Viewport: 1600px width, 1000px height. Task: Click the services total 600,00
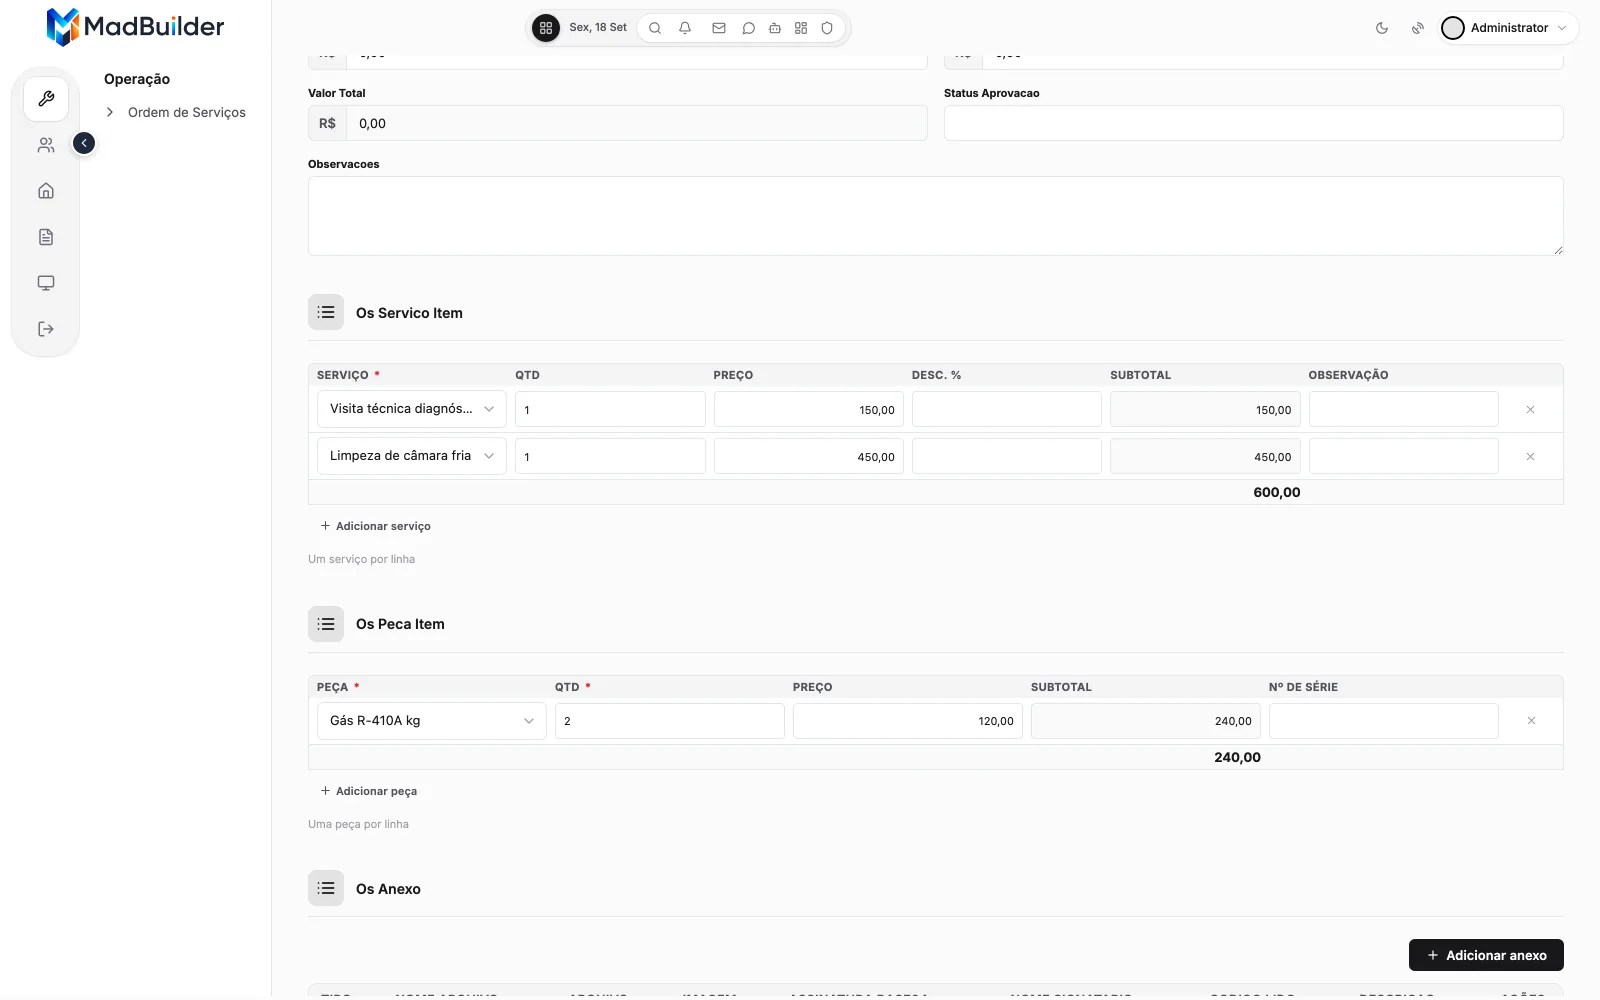[x=1277, y=492]
